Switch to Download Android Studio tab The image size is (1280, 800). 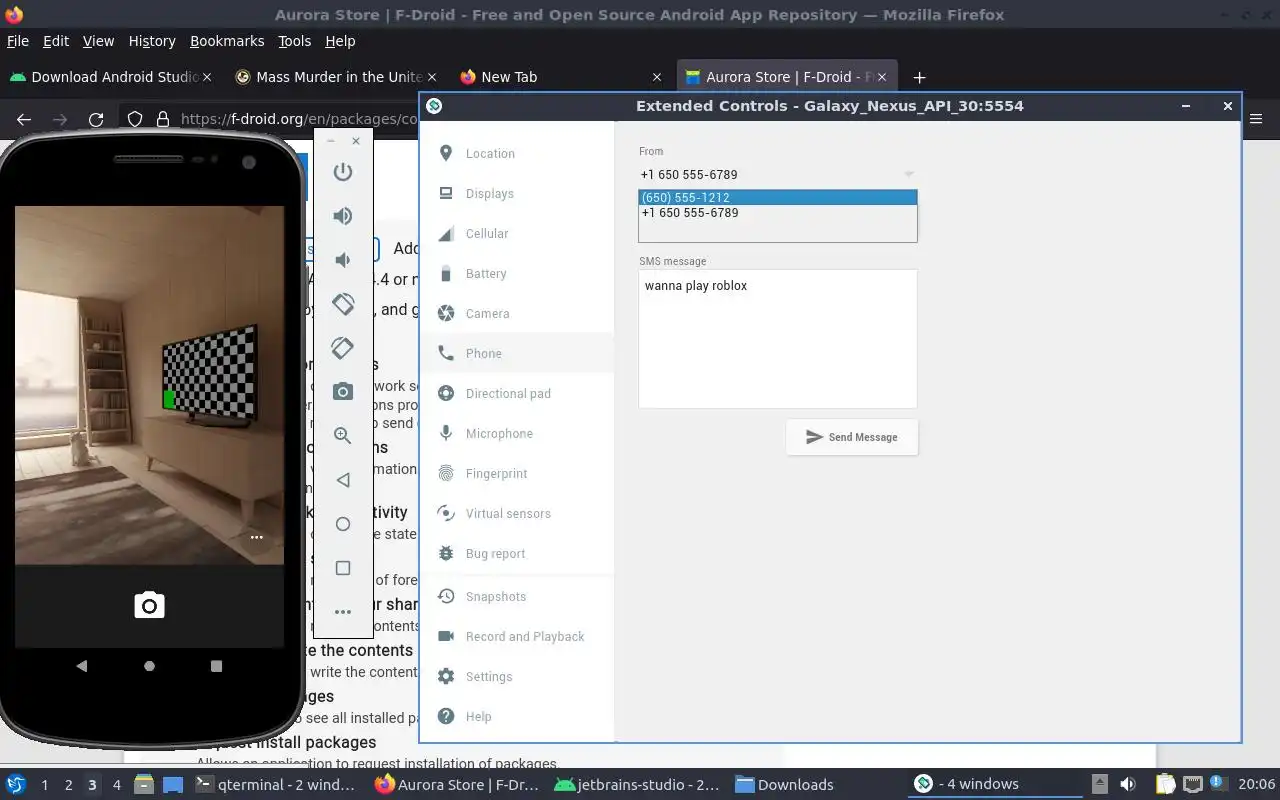(x=110, y=77)
